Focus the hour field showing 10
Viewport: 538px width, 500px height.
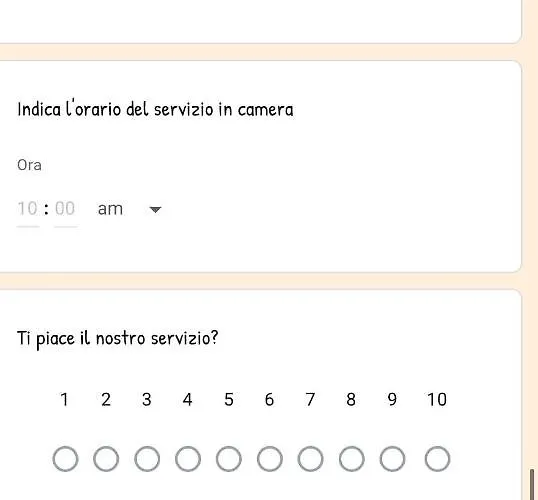click(28, 210)
